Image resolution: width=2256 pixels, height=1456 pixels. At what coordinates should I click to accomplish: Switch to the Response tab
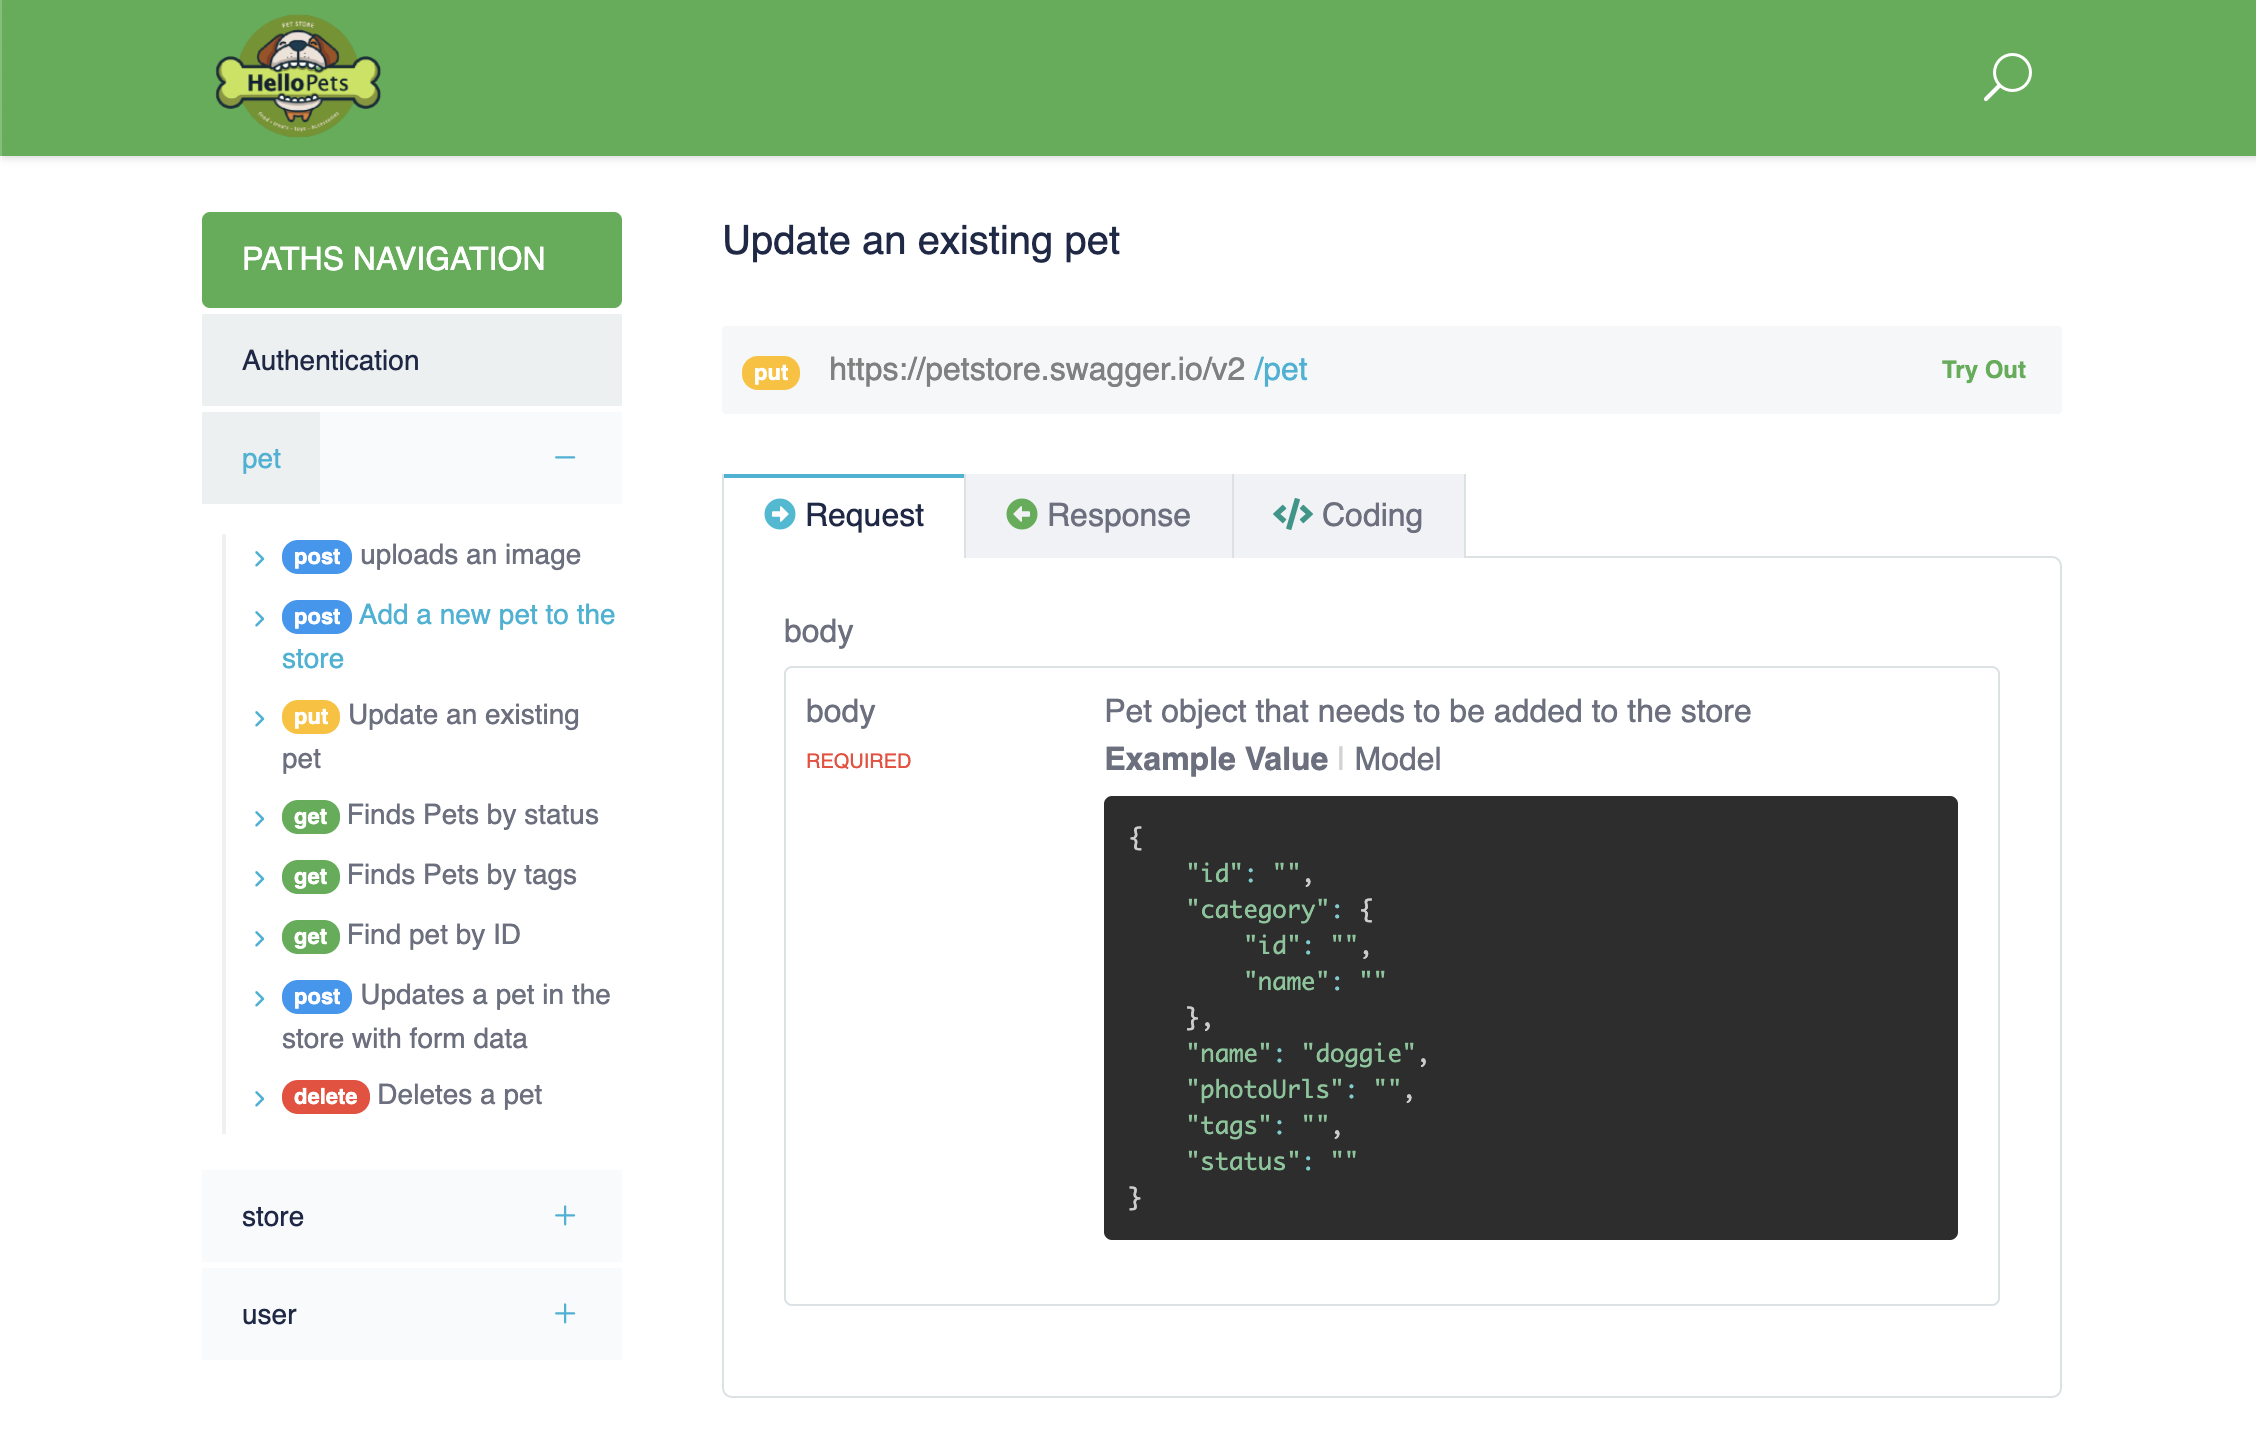click(1116, 514)
